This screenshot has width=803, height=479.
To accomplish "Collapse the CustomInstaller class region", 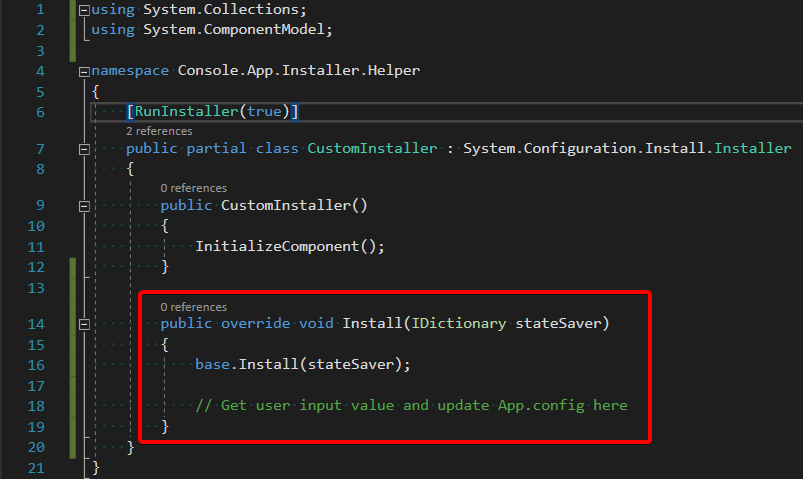I will 84,150.
